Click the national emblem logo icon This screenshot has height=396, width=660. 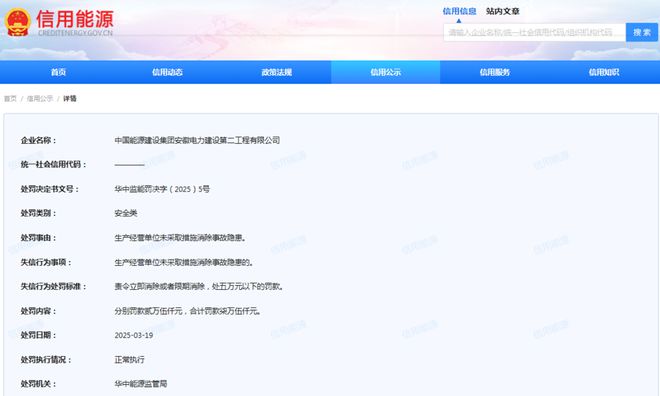pos(18,22)
